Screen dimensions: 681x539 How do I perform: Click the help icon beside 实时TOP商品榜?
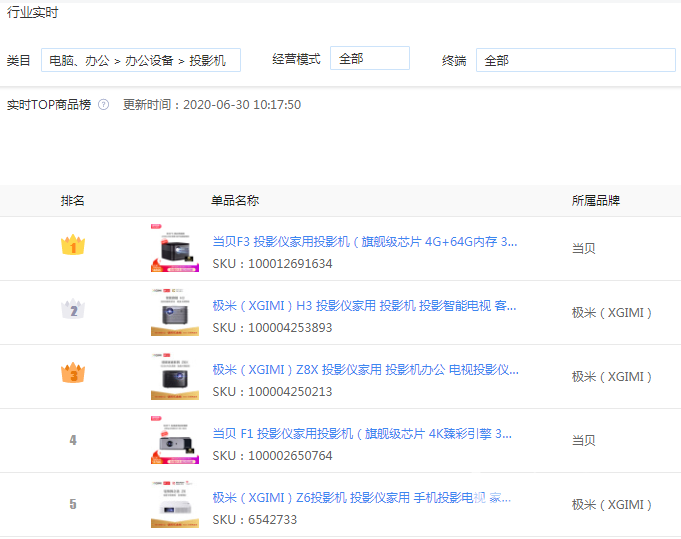[x=103, y=105]
